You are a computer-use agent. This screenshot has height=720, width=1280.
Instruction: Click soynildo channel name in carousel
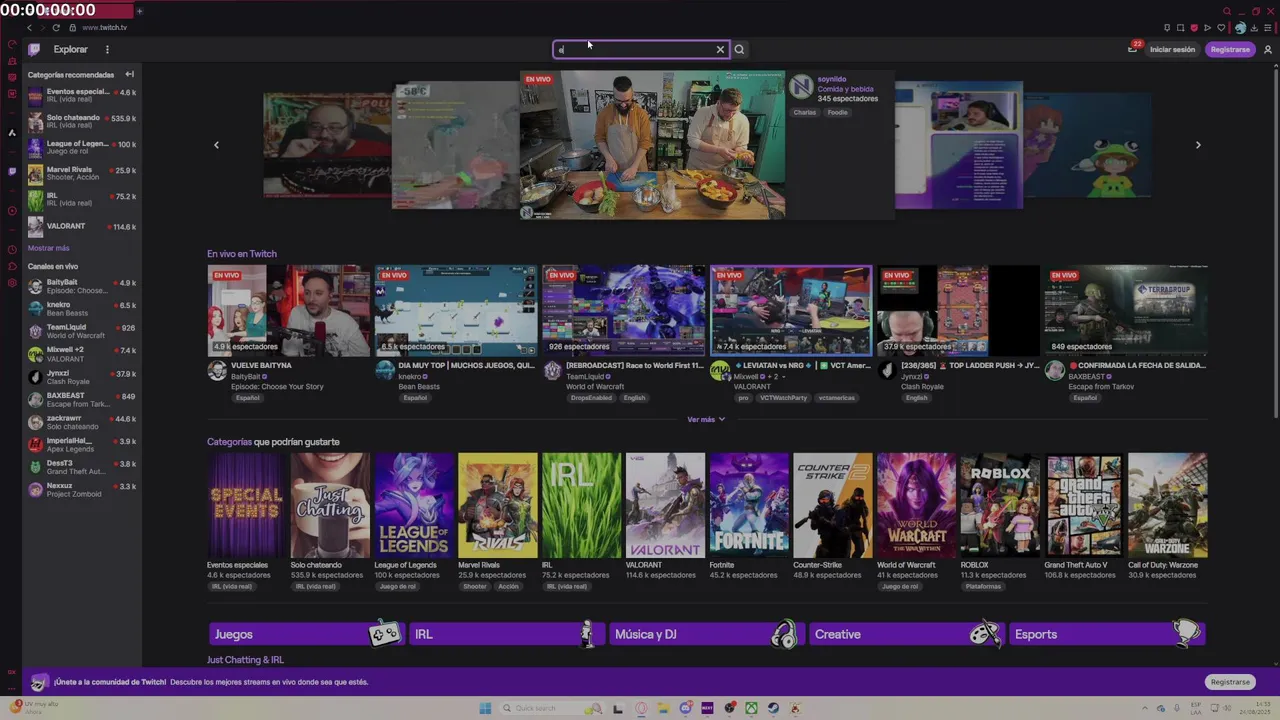(832, 79)
